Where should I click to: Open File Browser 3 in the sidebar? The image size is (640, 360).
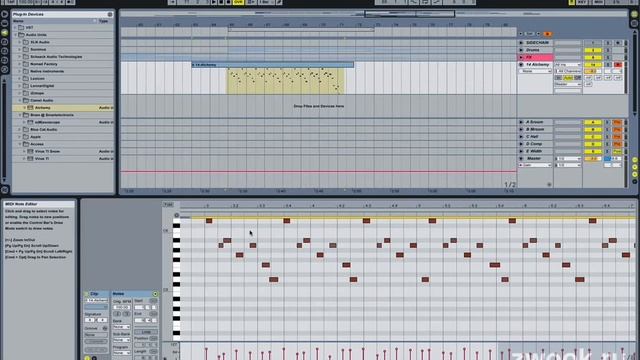(x=4, y=60)
